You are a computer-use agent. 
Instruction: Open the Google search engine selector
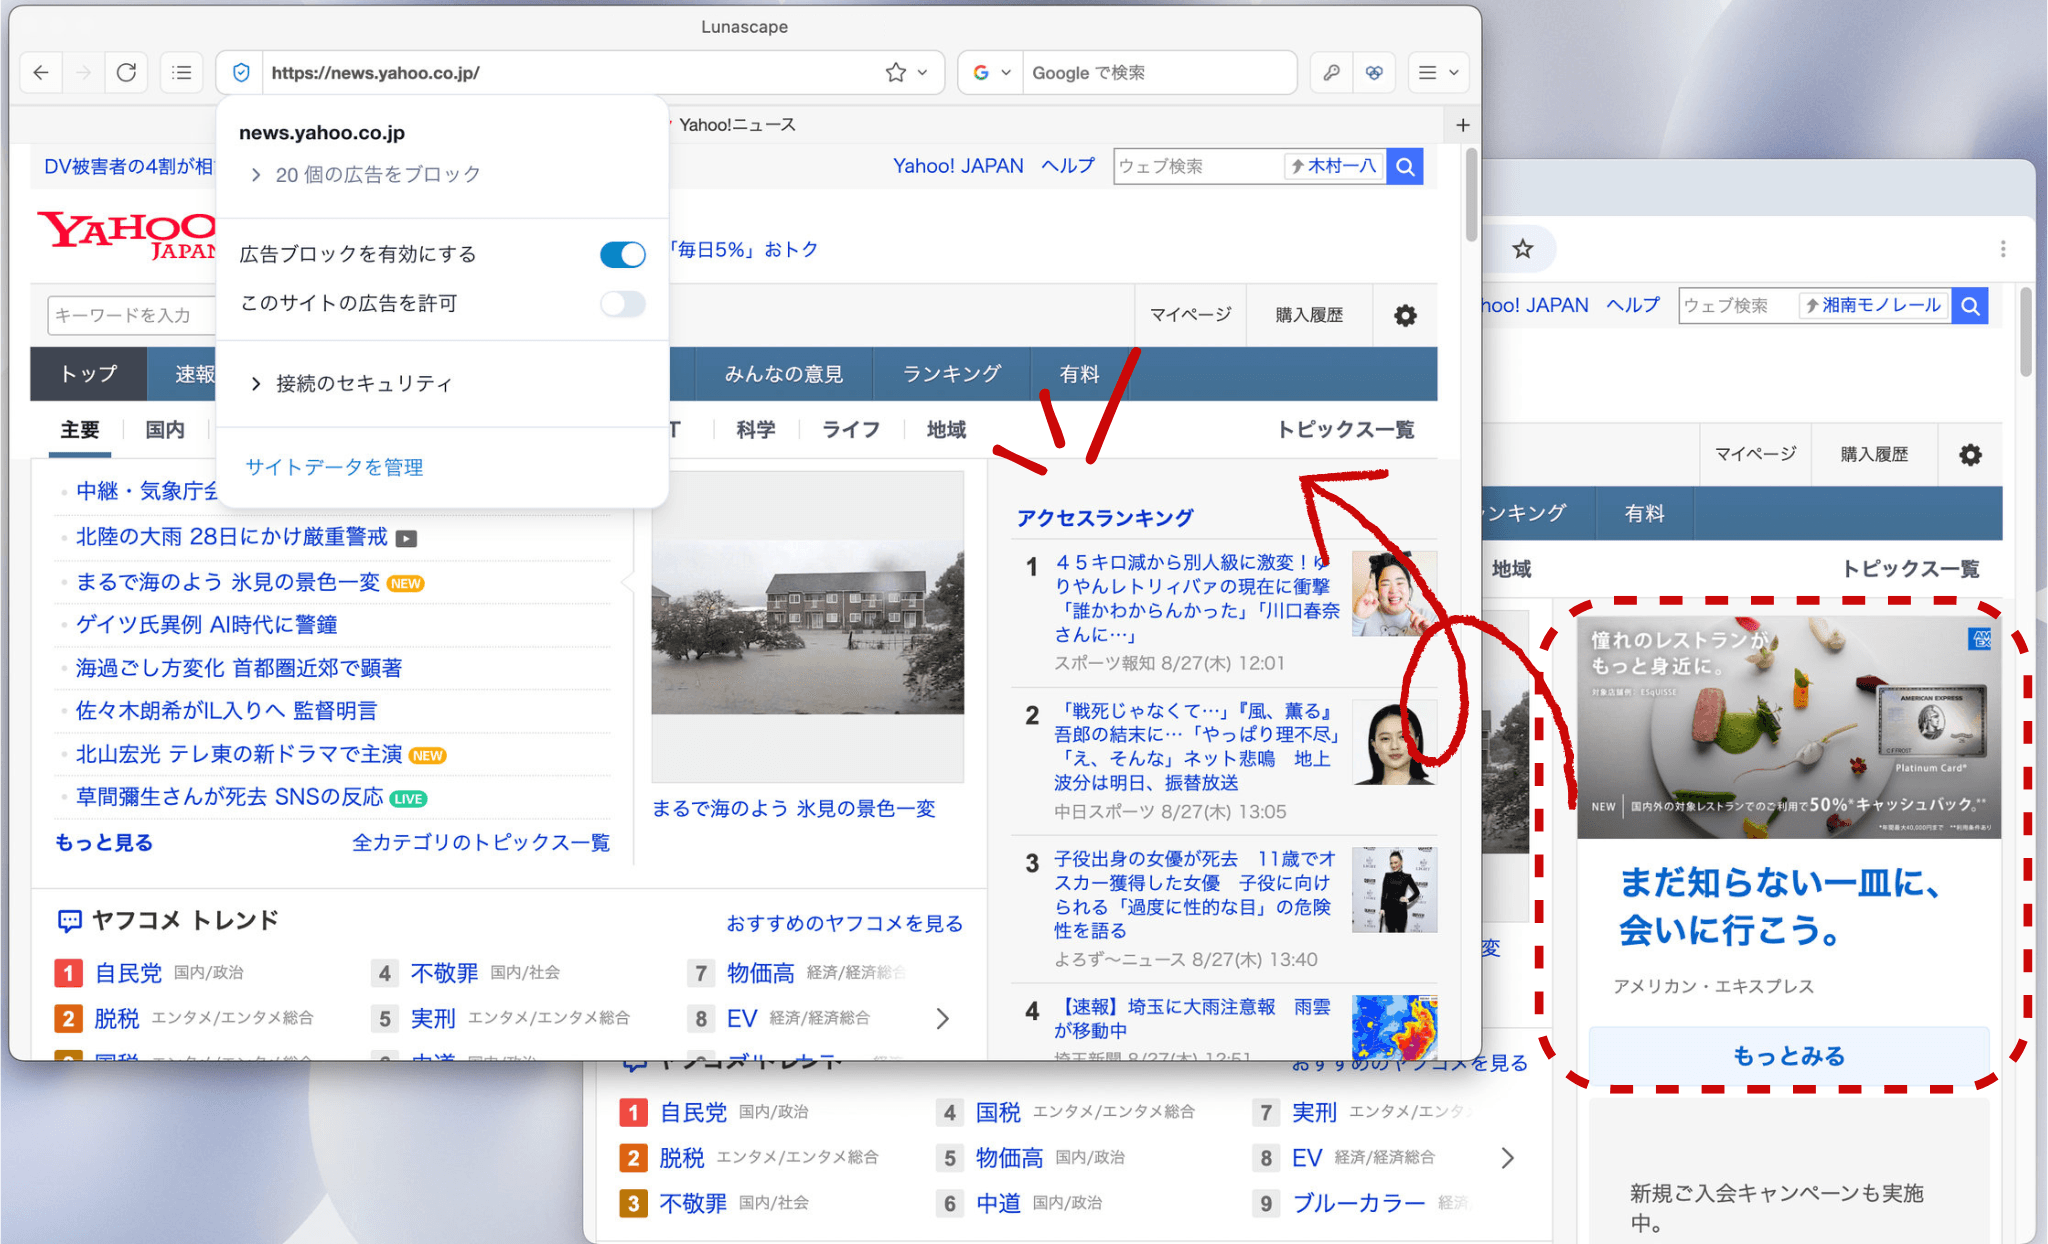[x=992, y=72]
